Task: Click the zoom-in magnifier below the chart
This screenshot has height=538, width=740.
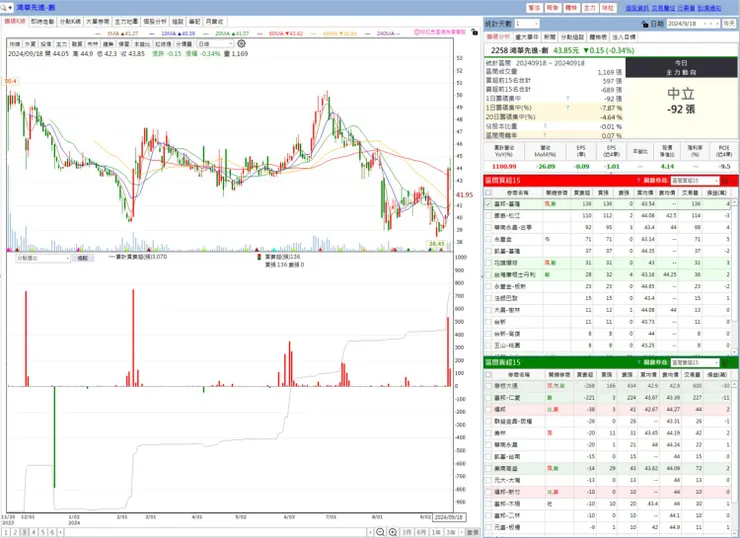Action: [x=393, y=532]
